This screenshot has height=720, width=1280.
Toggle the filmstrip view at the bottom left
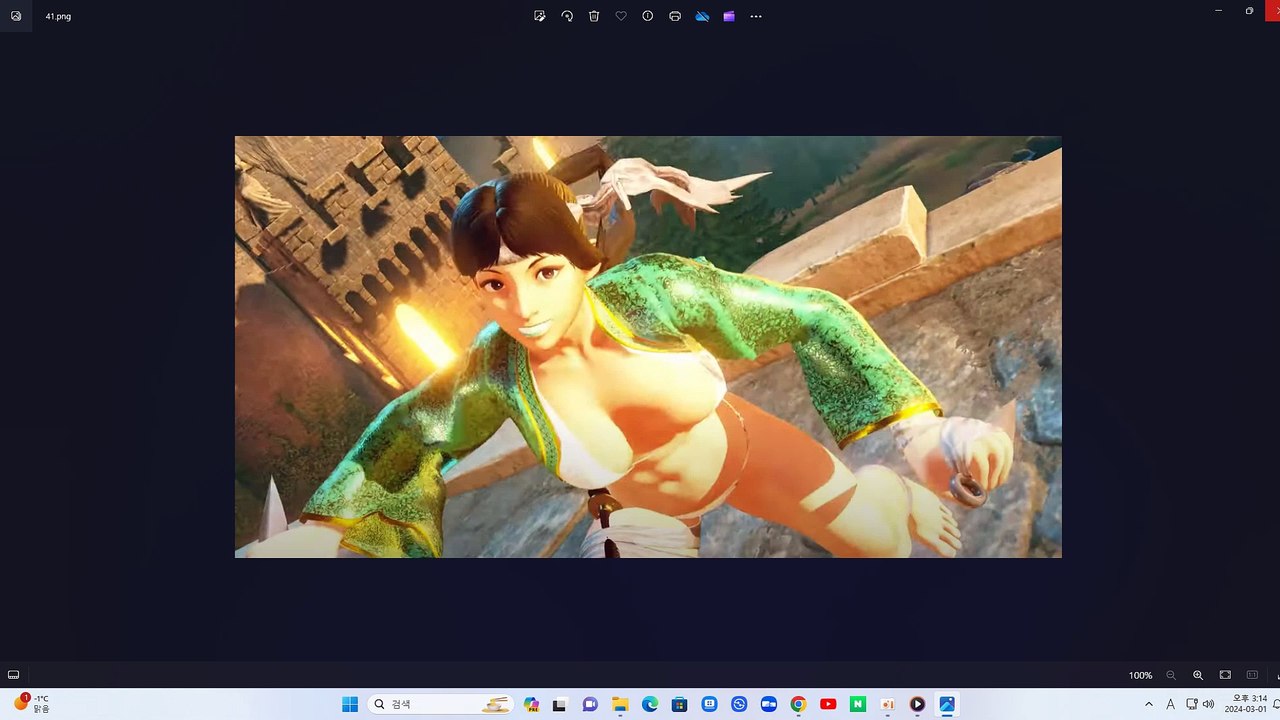pyautogui.click(x=13, y=675)
